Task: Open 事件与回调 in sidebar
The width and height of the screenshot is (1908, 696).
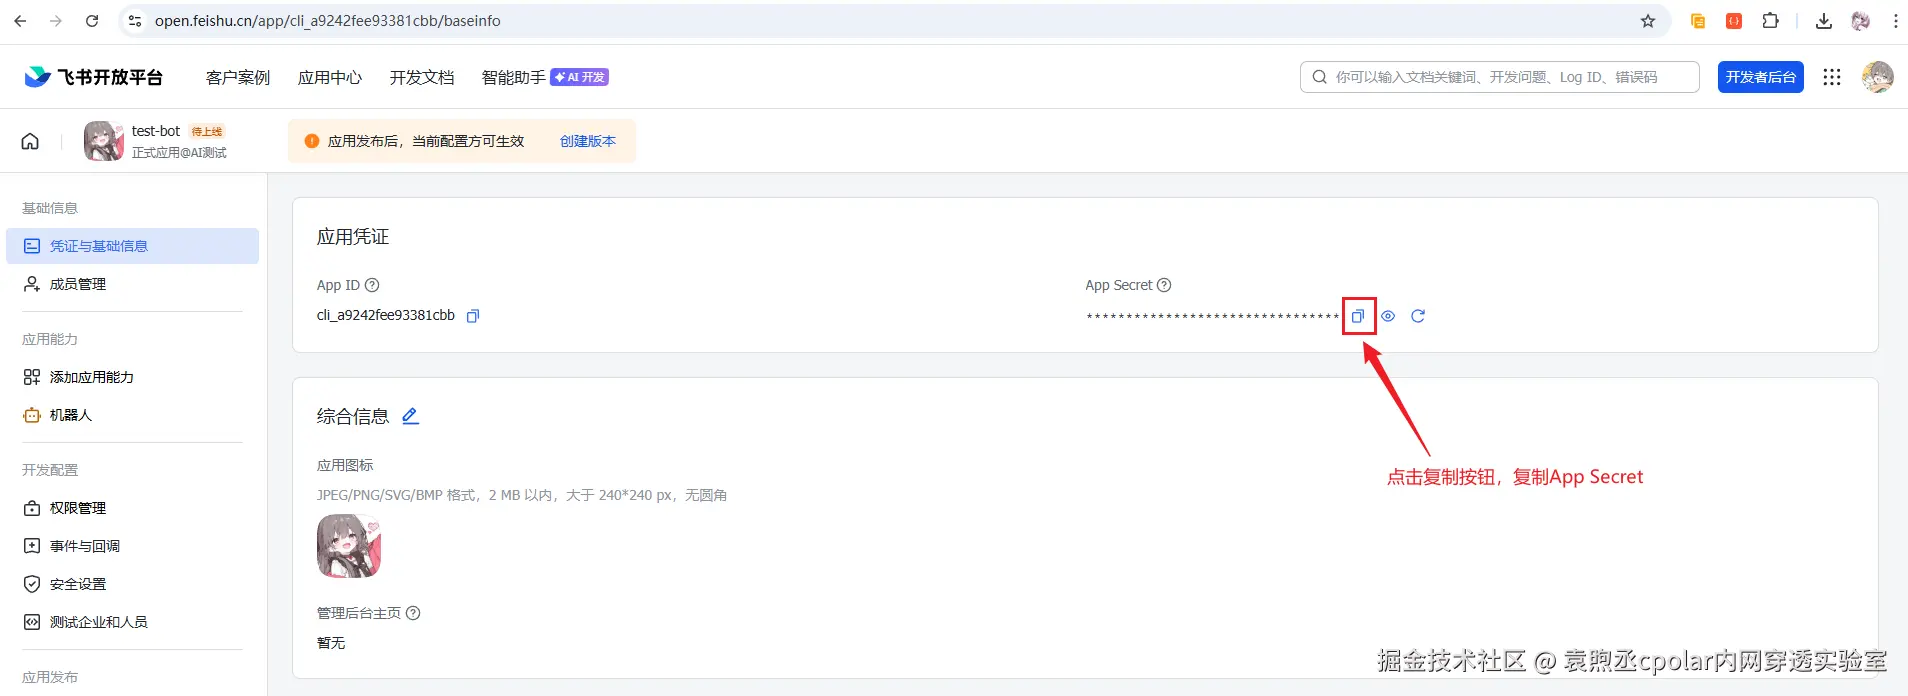Action: (x=132, y=546)
